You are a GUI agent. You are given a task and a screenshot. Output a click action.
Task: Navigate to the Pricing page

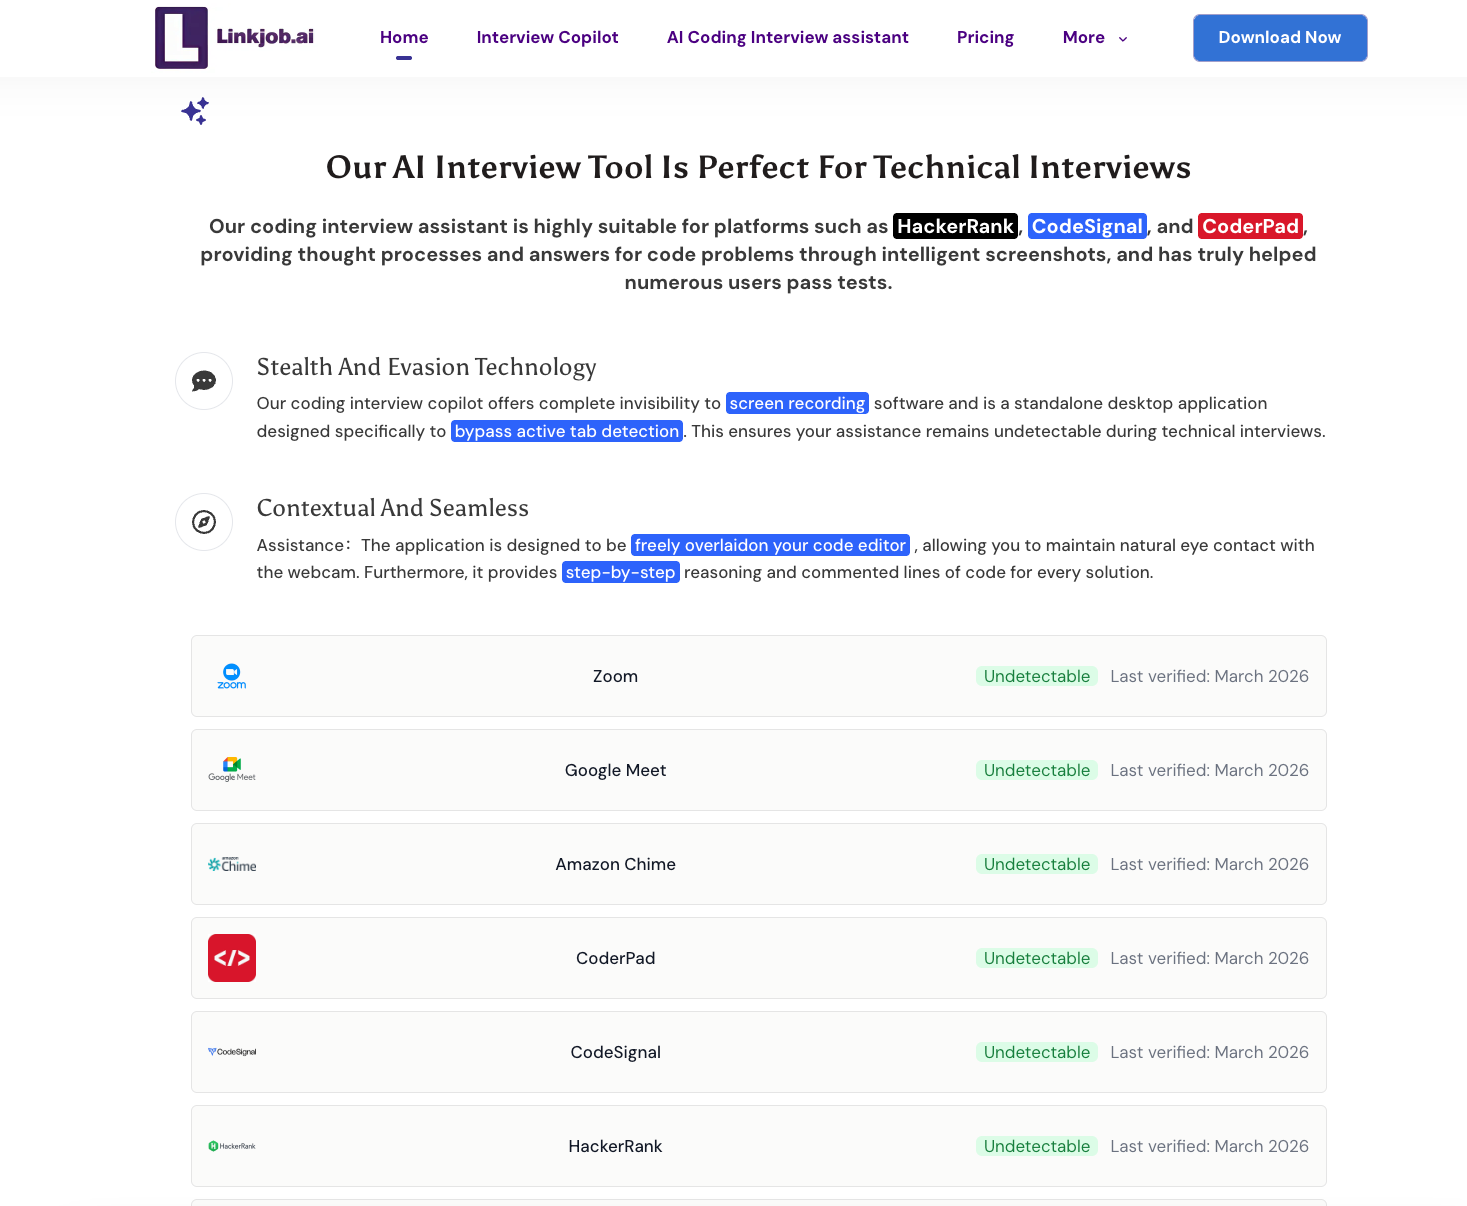(985, 38)
